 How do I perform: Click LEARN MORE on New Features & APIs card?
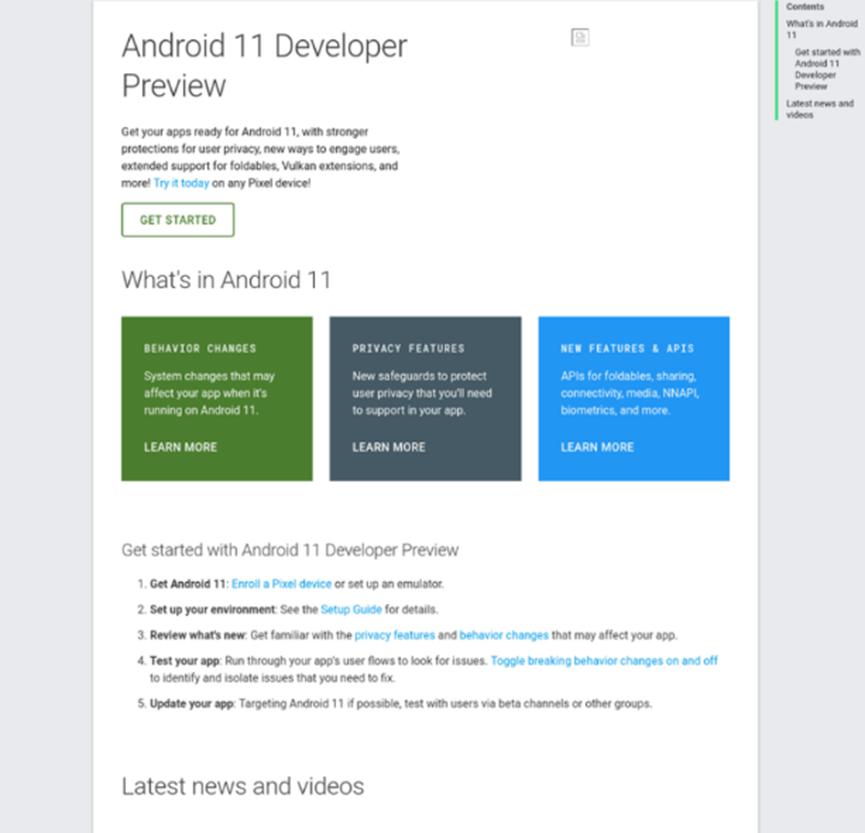tap(597, 447)
